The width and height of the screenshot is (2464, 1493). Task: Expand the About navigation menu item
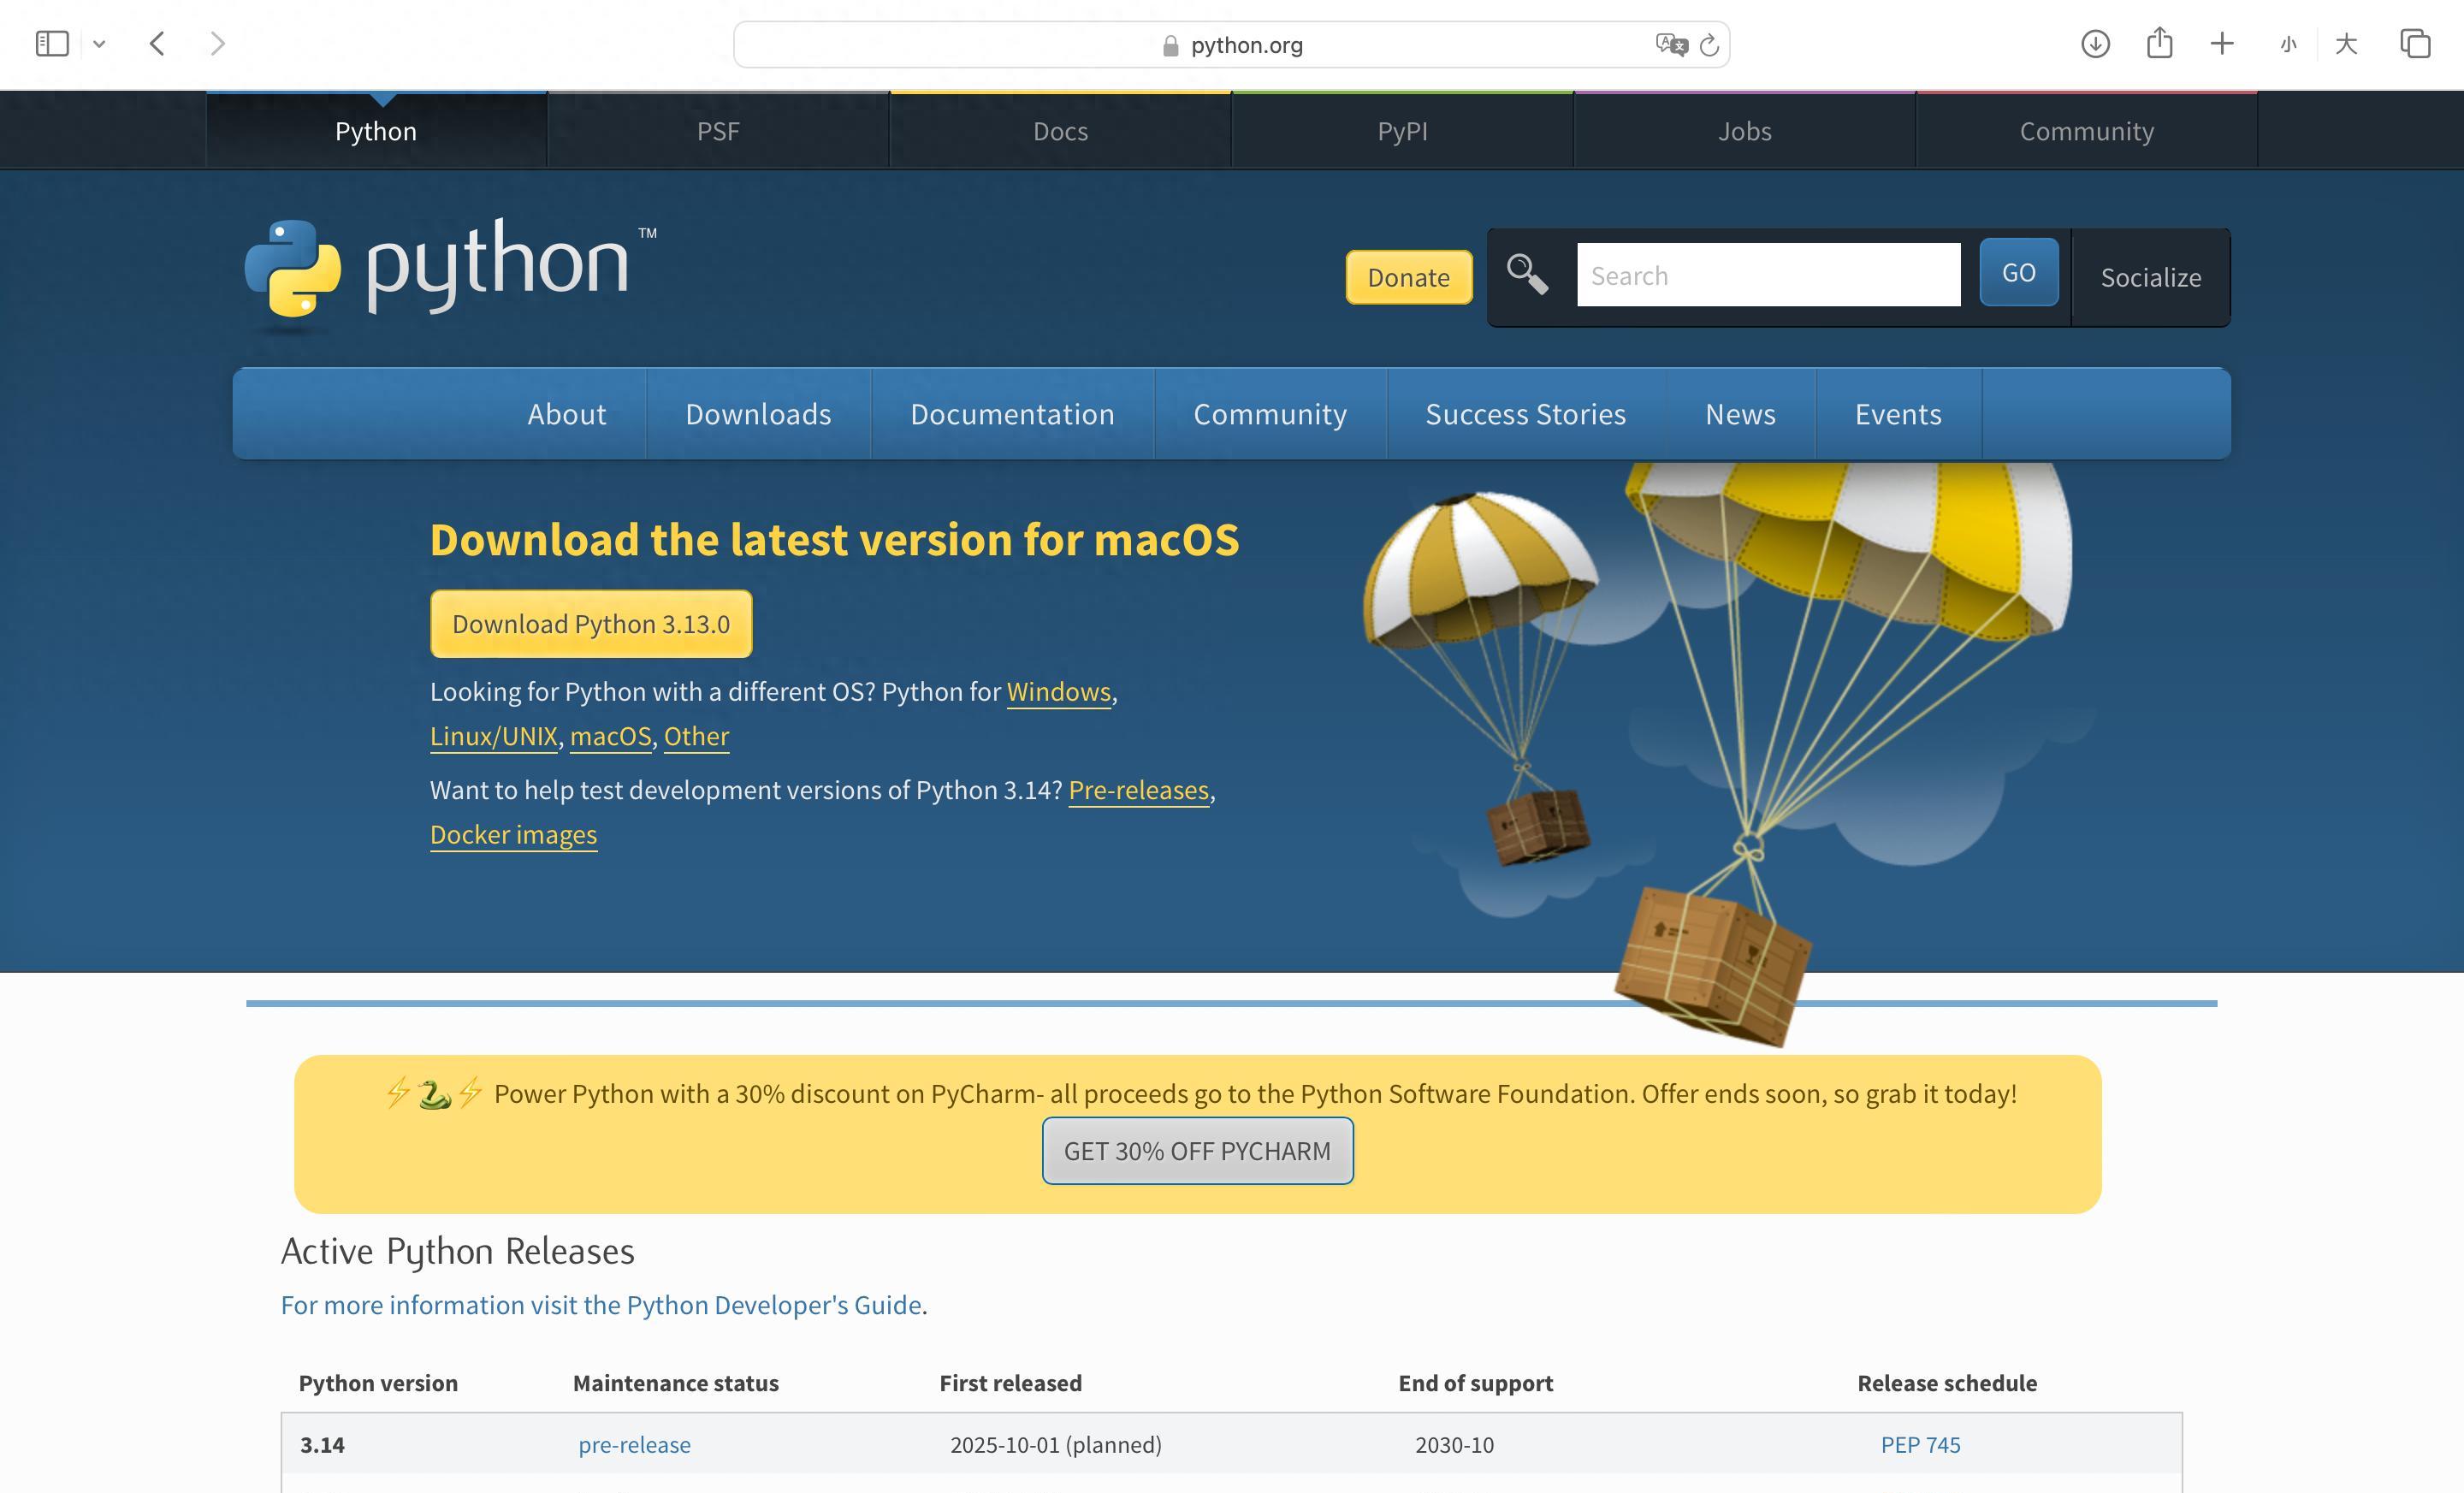point(566,414)
